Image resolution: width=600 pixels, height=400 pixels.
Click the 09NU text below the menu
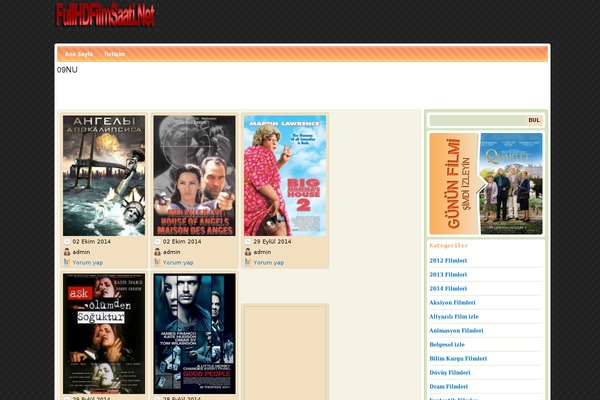(67, 70)
